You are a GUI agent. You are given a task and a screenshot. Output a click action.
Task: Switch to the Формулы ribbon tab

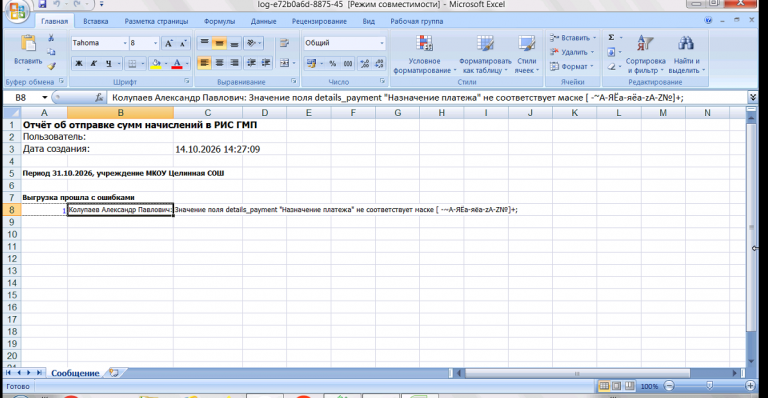219,22
